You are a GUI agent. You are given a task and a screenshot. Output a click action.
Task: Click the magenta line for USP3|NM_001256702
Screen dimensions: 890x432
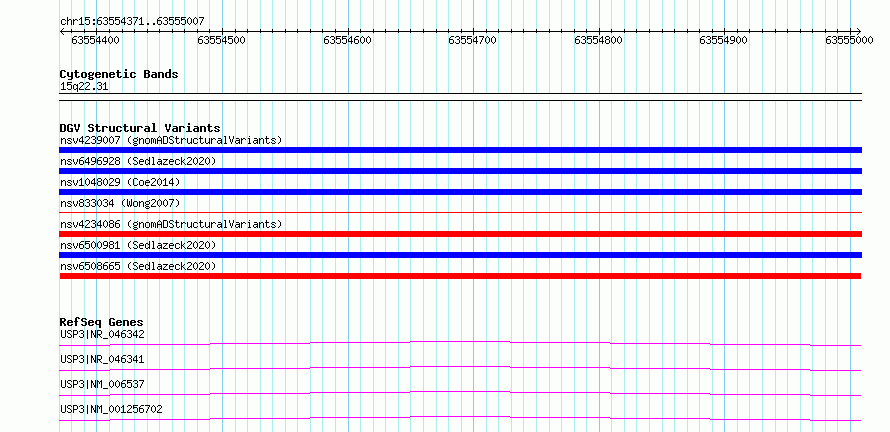pos(460,418)
